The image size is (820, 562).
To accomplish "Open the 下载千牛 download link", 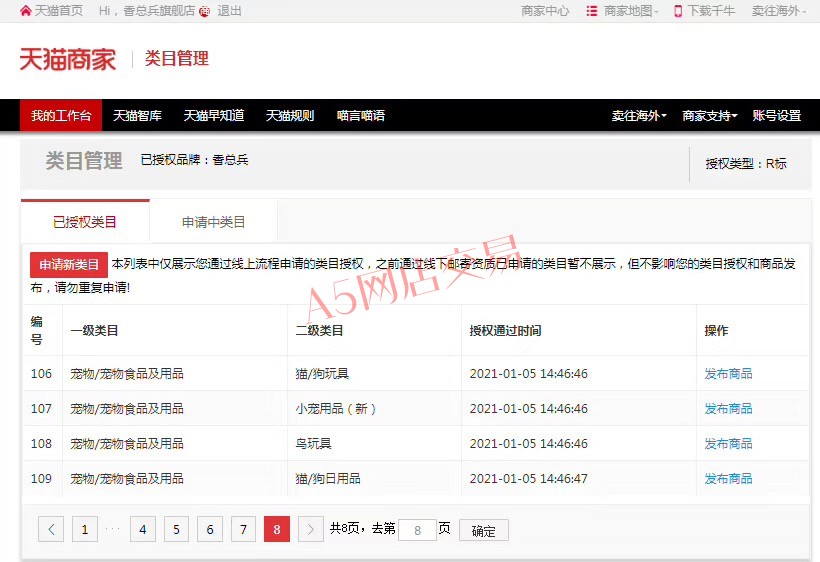I will 711,10.
